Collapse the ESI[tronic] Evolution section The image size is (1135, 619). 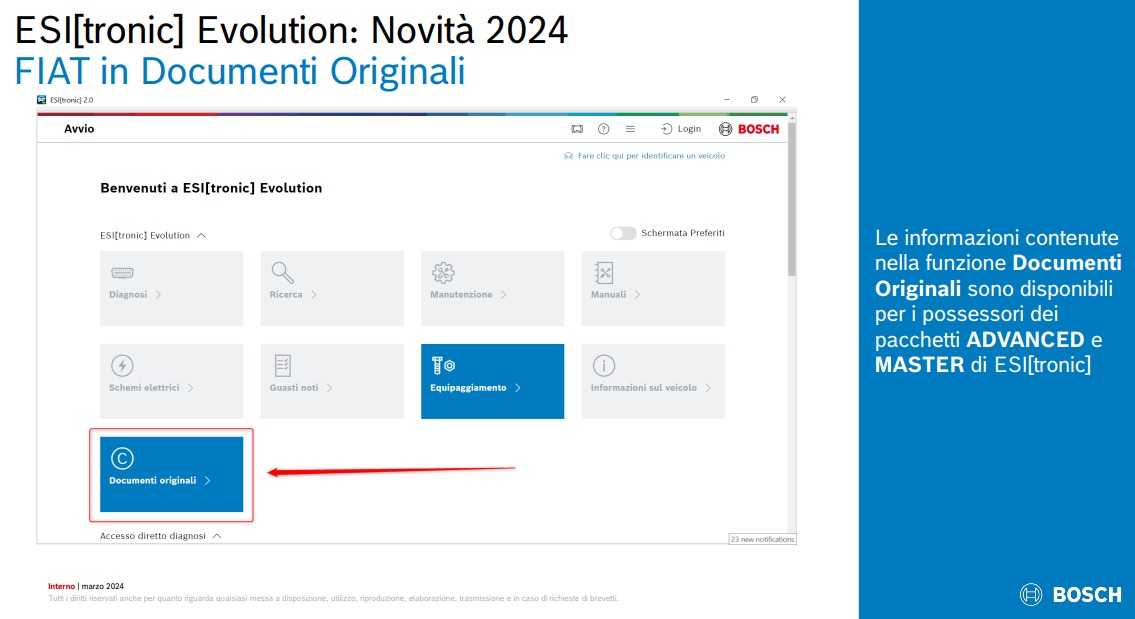click(201, 235)
